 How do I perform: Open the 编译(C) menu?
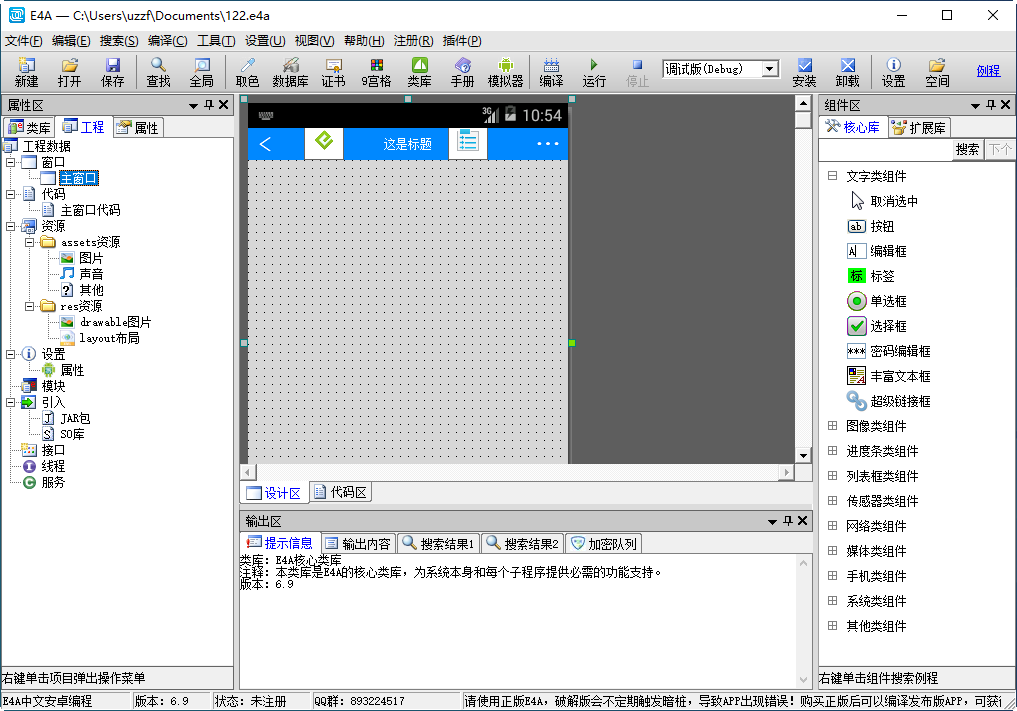pyautogui.click(x=167, y=41)
